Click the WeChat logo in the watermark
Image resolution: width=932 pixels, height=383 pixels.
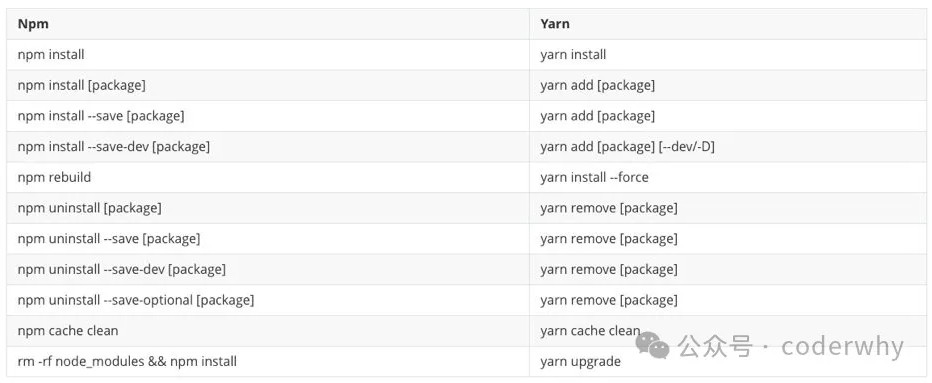tap(653, 345)
